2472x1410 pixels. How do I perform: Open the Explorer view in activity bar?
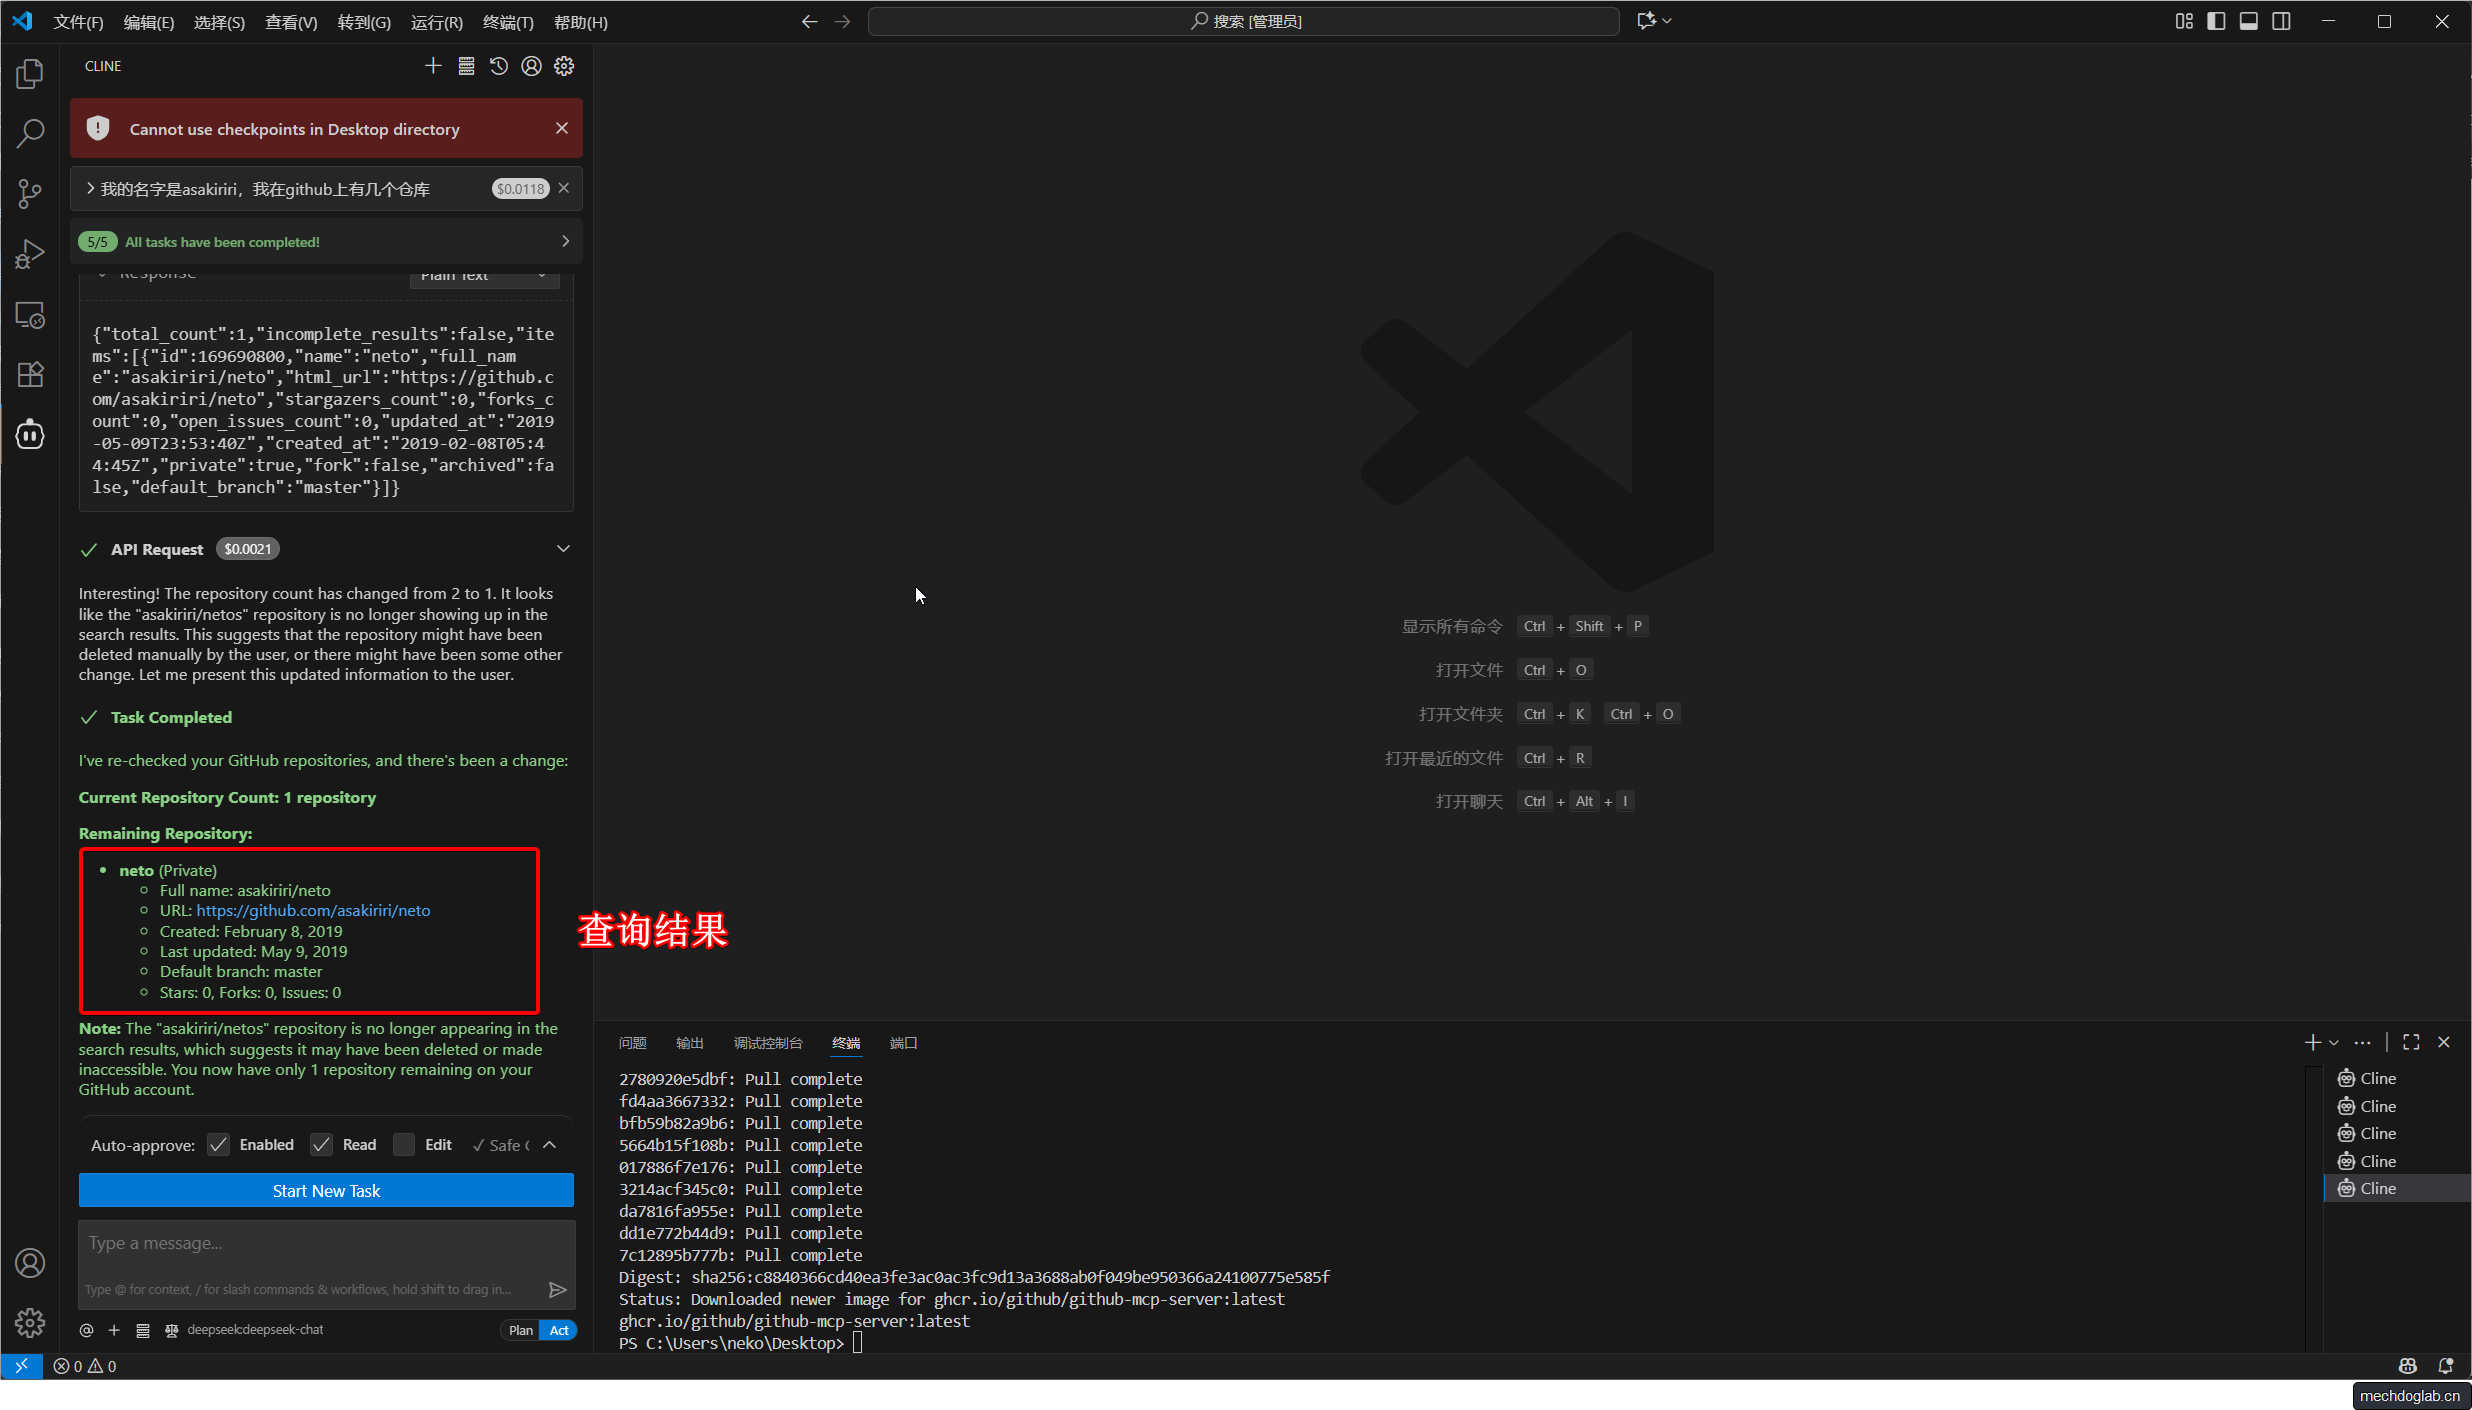tap(30, 73)
